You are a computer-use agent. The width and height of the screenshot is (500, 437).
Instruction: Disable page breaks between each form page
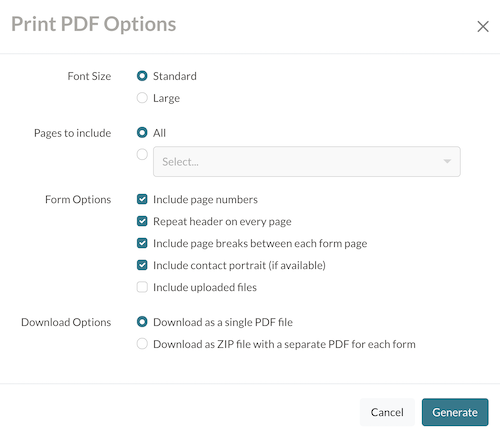142,243
